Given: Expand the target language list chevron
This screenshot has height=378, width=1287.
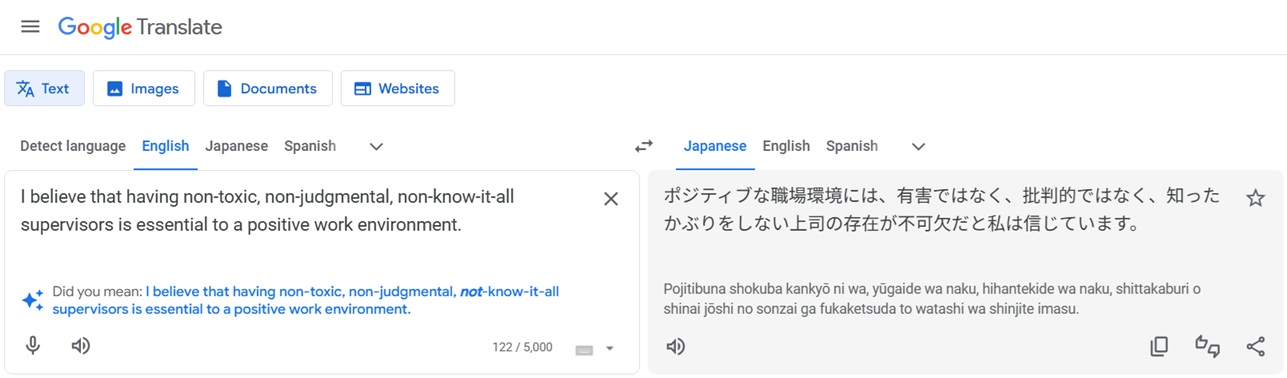Looking at the screenshot, I should 918,146.
